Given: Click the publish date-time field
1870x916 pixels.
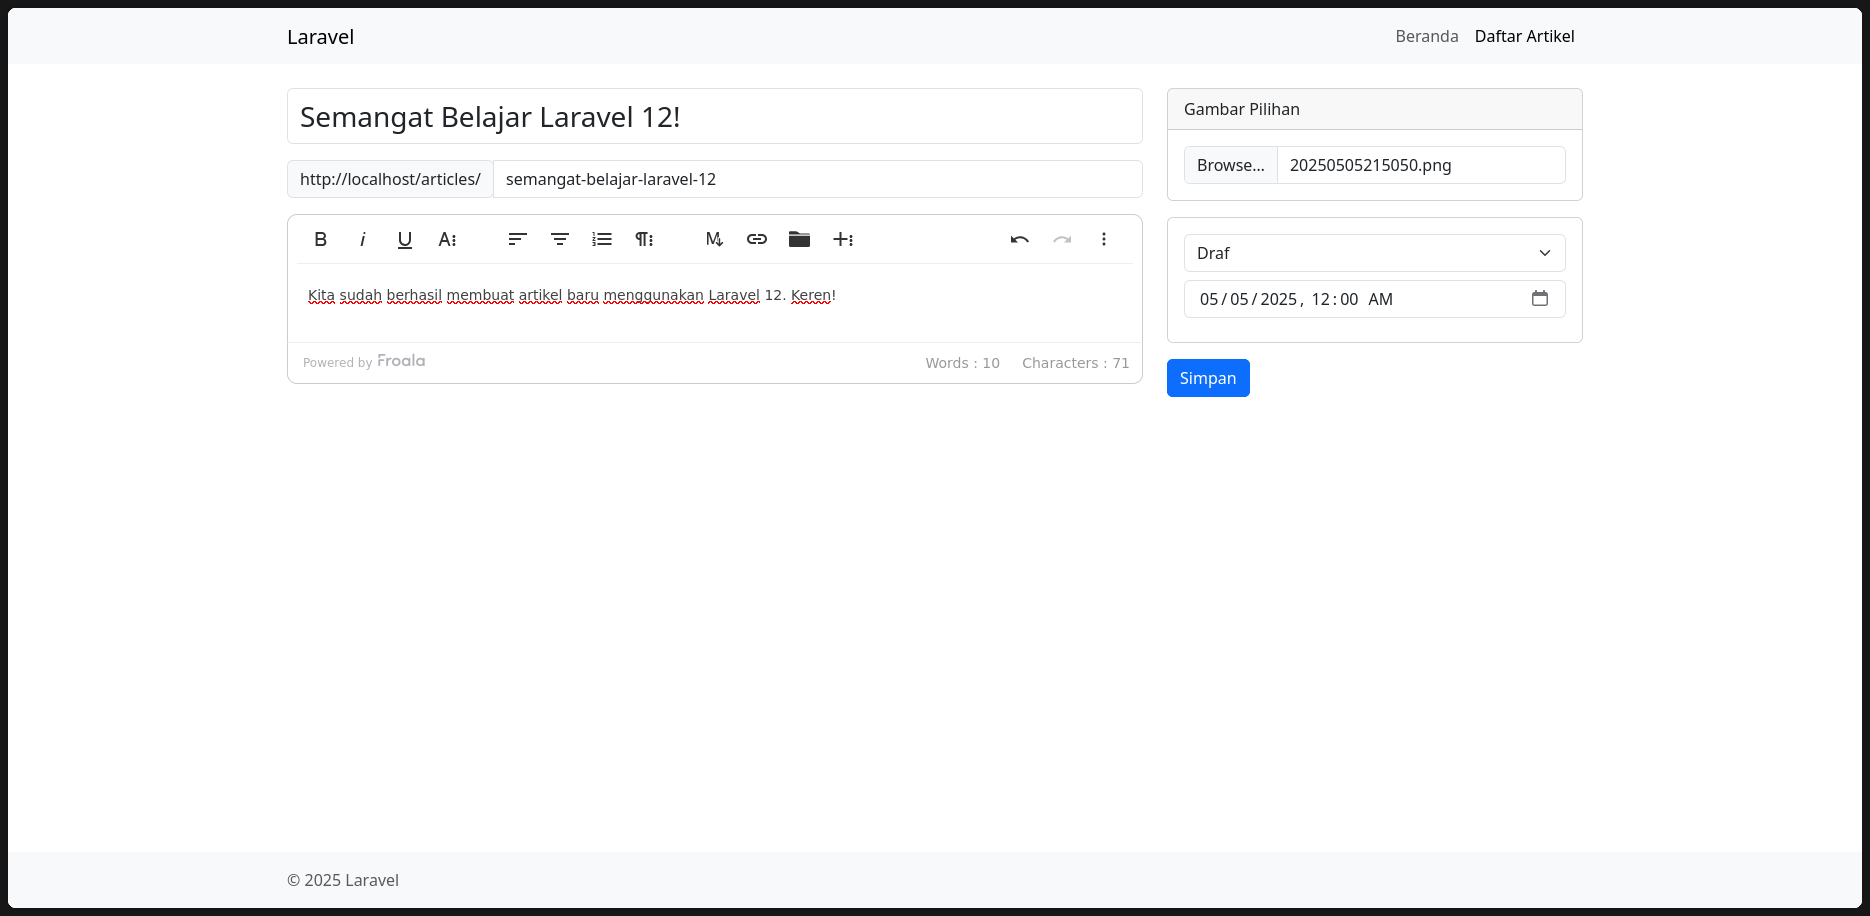Looking at the screenshot, I should [1375, 299].
